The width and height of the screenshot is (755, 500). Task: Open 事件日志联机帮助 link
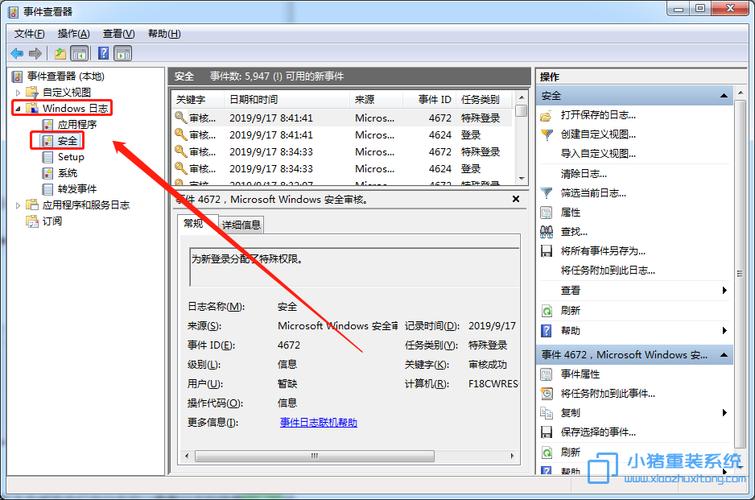(x=318, y=422)
